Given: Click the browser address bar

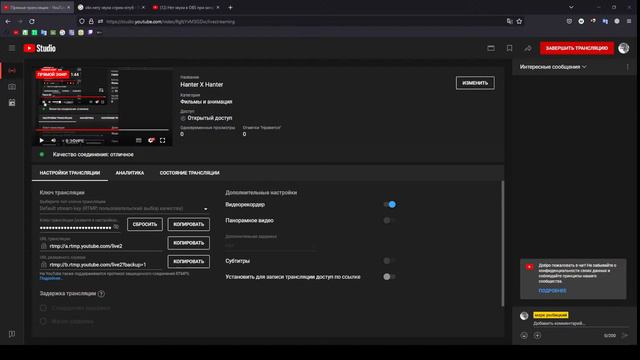Looking at the screenshot, I should tap(294, 21).
